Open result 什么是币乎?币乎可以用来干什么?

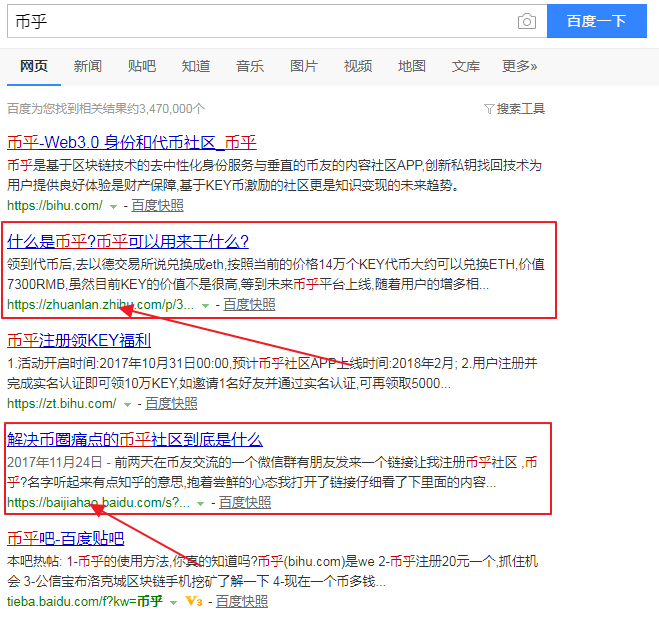point(128,242)
